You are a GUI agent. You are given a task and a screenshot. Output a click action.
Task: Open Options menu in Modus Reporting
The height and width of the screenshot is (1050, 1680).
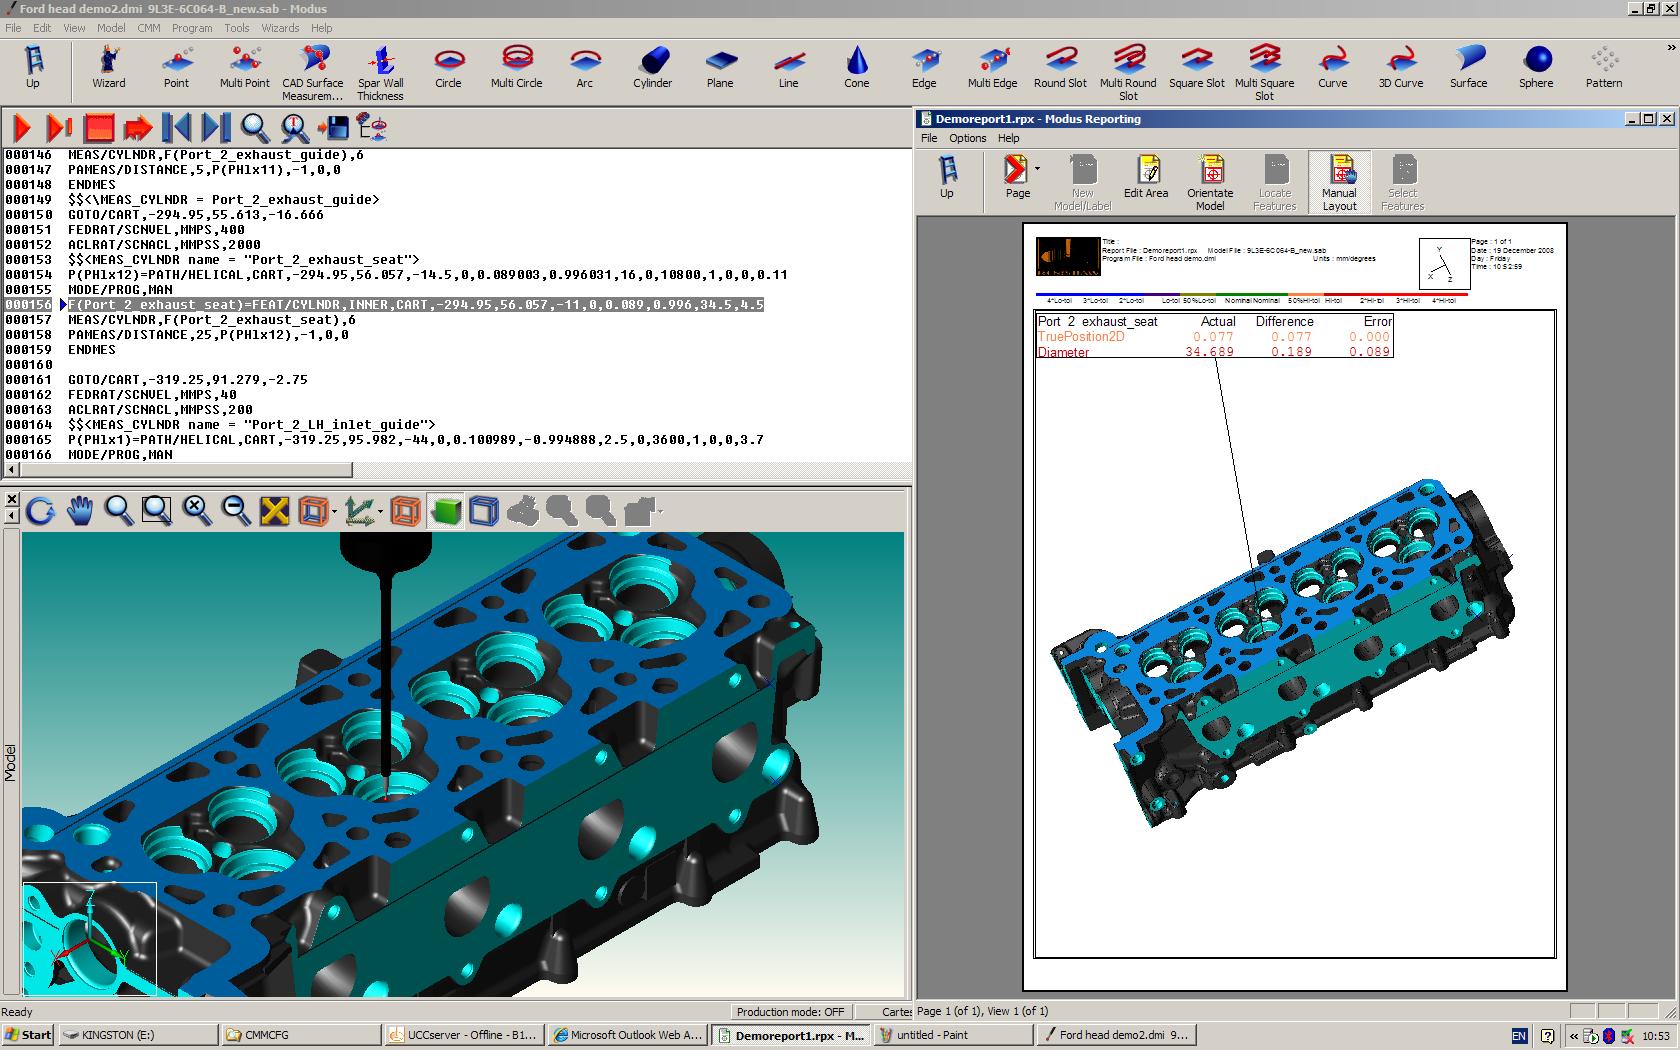[x=967, y=138]
